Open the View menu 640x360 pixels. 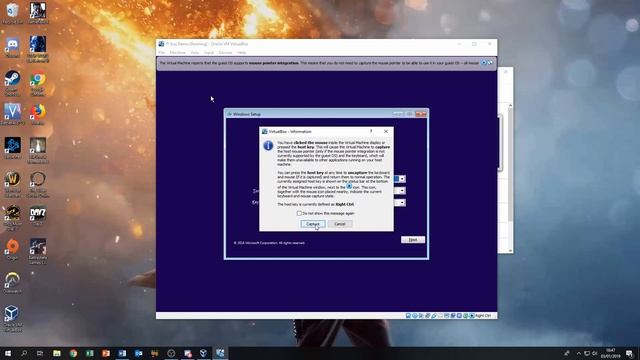195,53
